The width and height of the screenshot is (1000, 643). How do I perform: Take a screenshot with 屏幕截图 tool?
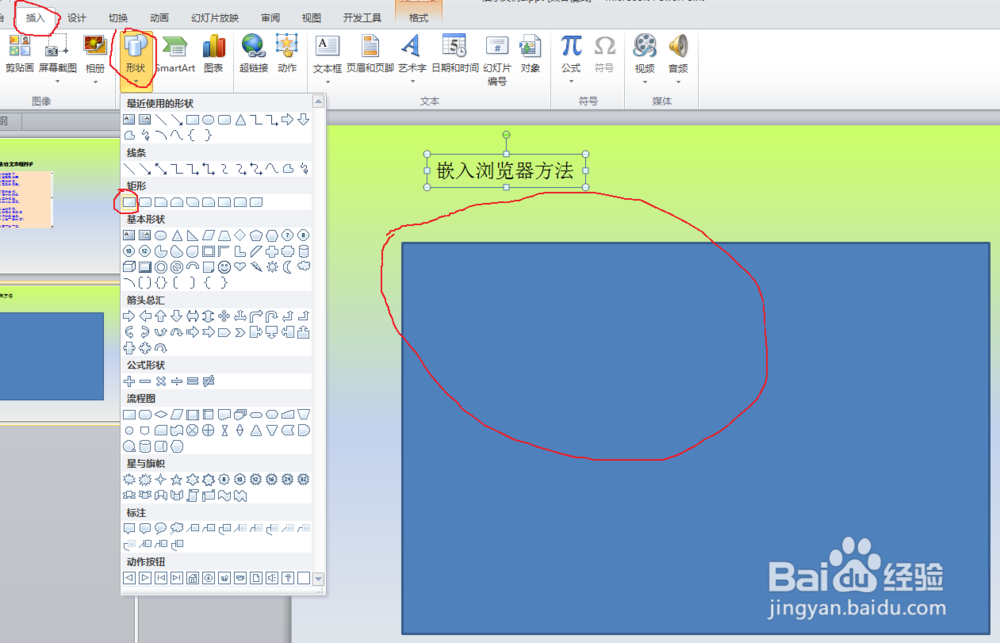click(x=57, y=52)
